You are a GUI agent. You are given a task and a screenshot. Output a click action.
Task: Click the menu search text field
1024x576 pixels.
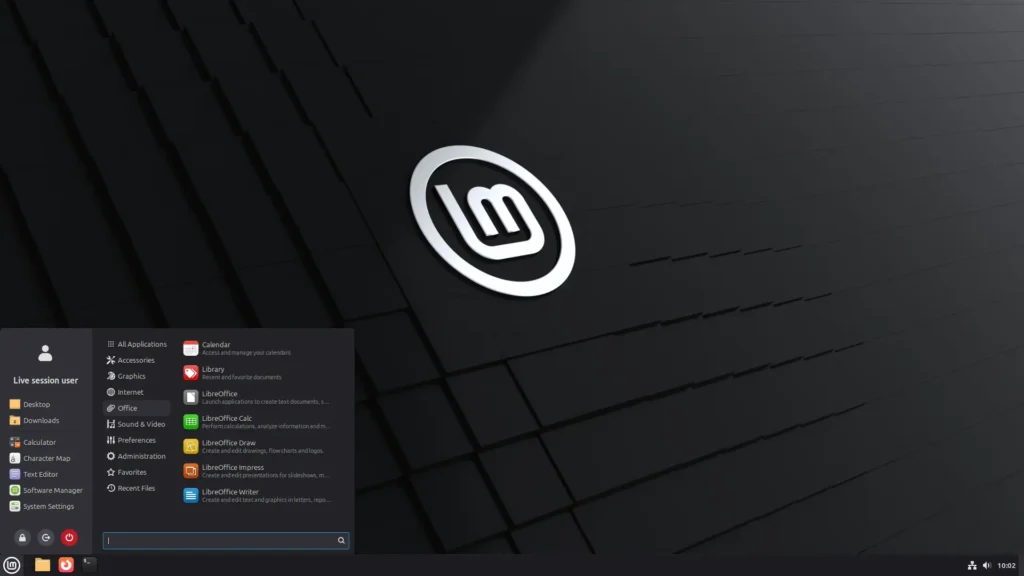[x=220, y=540]
